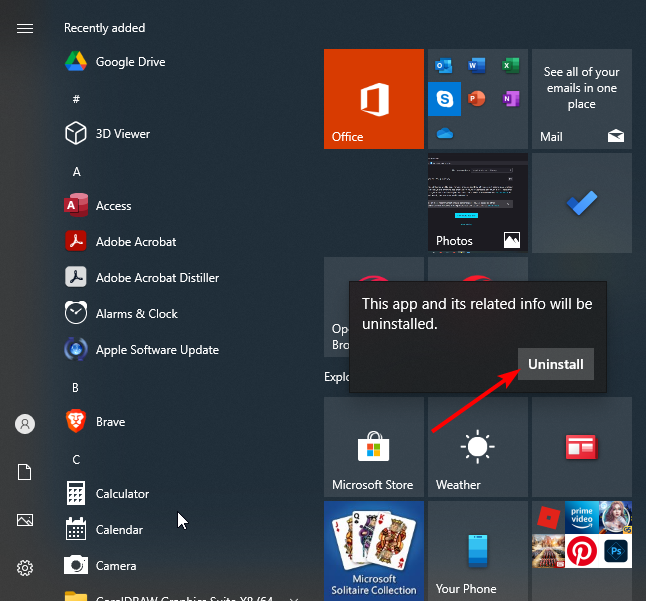The height and width of the screenshot is (601, 646).
Task: Open the Settings gear icon
Action: click(x=25, y=568)
